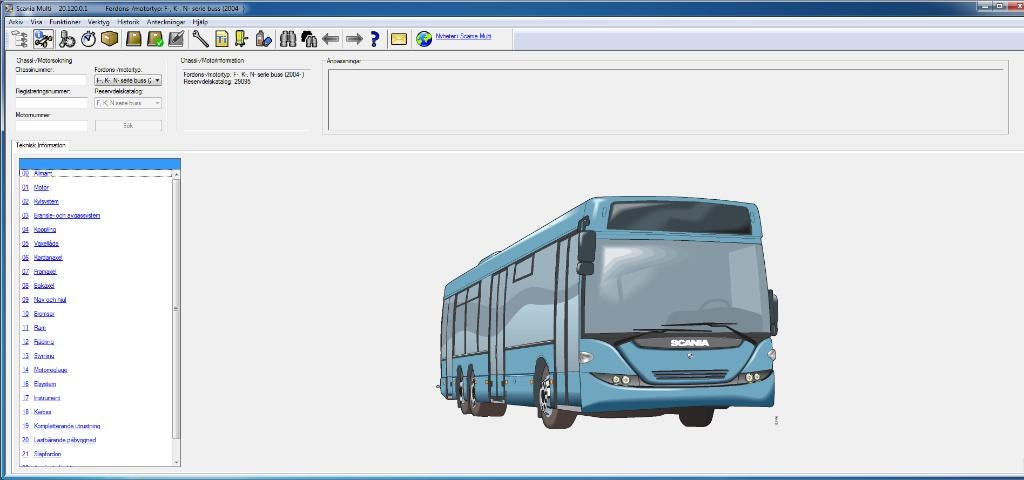1024x480 pixels.
Task: Select the Teknisk information tab
Action: (40, 145)
